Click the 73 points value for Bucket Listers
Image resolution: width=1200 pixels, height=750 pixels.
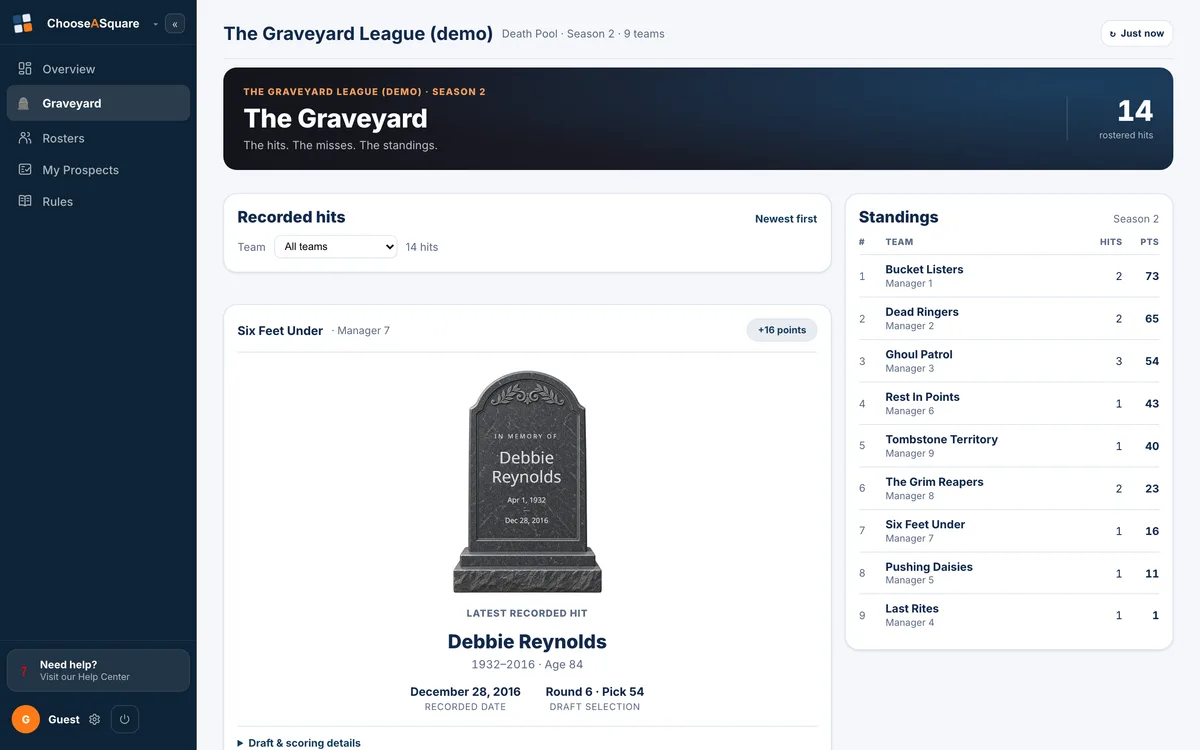pos(1152,276)
